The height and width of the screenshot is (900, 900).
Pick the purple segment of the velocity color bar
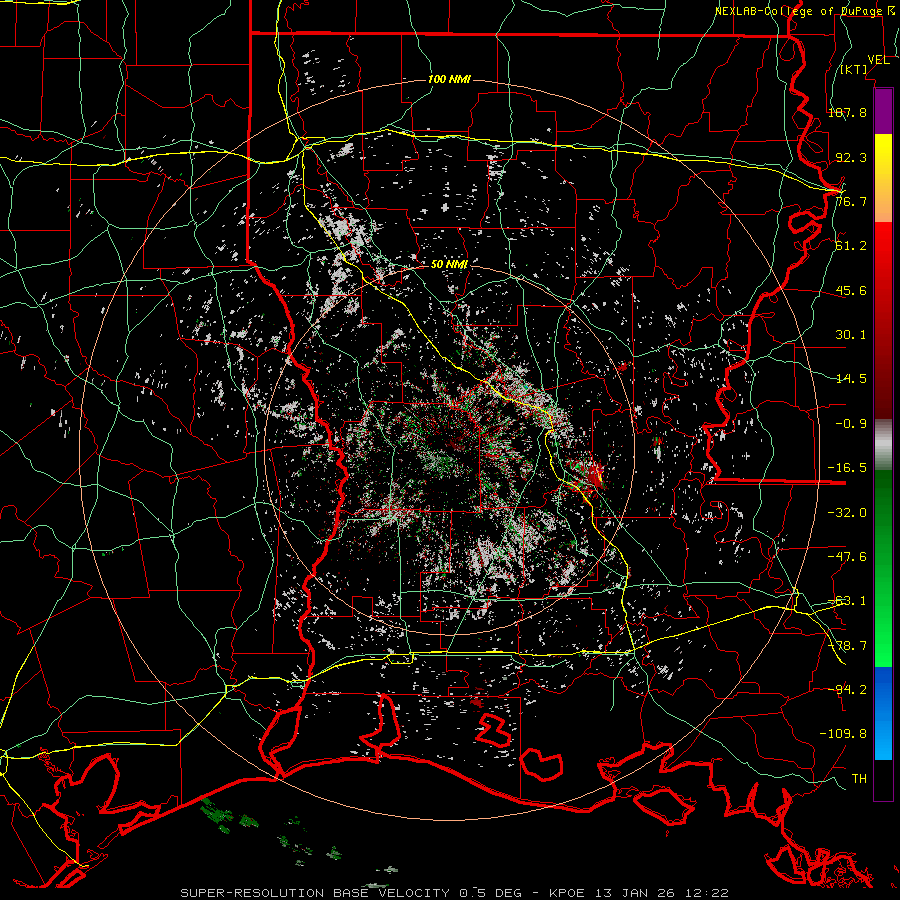tap(883, 111)
